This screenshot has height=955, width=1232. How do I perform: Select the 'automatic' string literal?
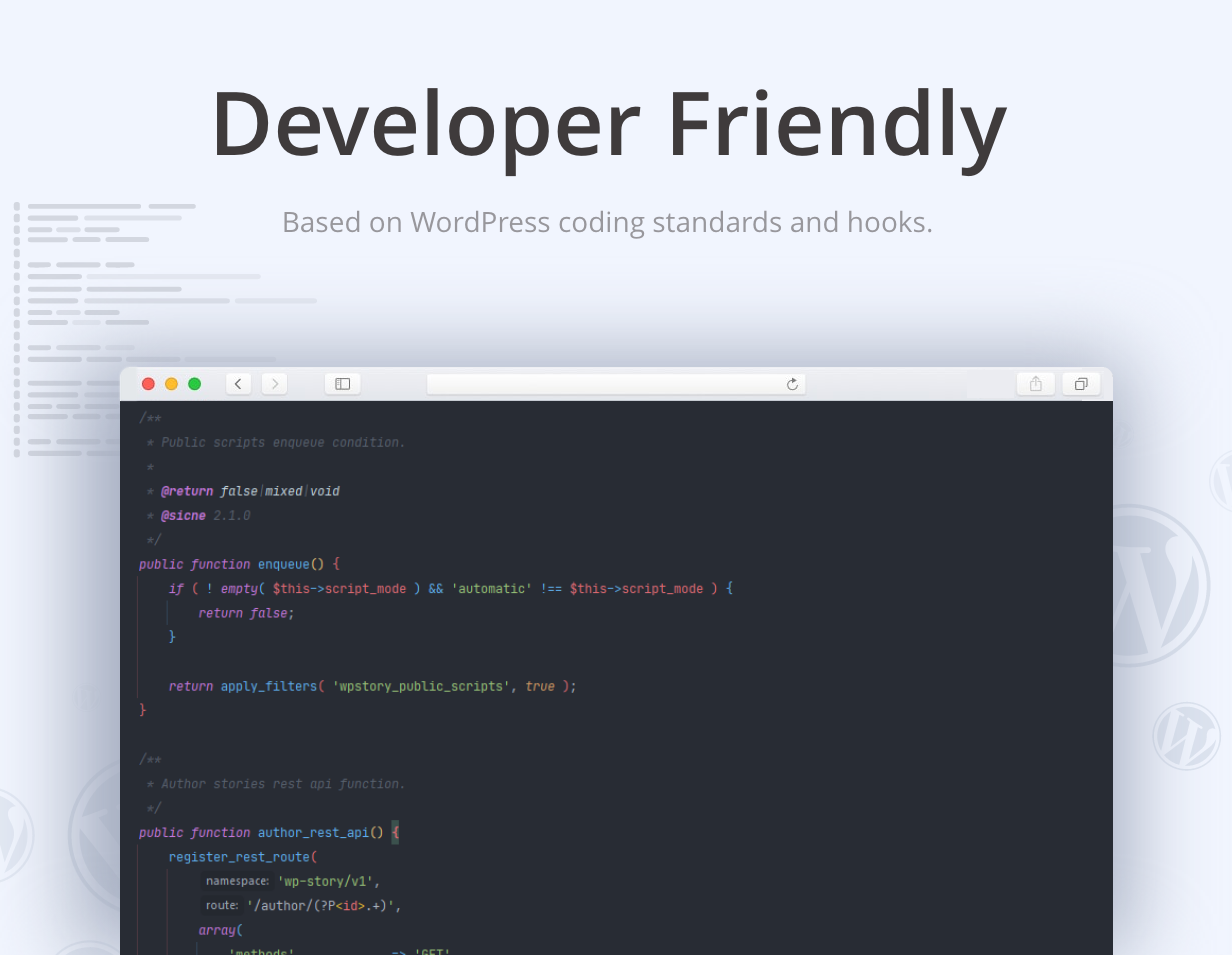pyautogui.click(x=491, y=589)
